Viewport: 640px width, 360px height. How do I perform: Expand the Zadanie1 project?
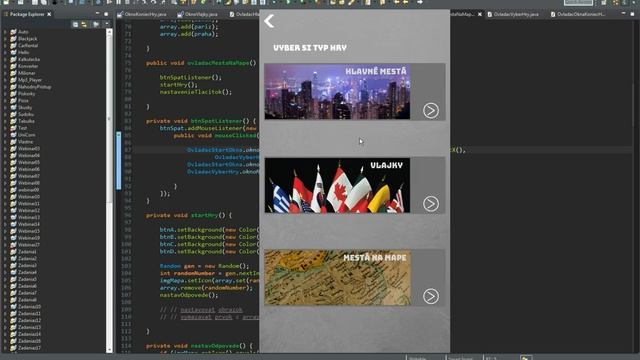coord(5,251)
